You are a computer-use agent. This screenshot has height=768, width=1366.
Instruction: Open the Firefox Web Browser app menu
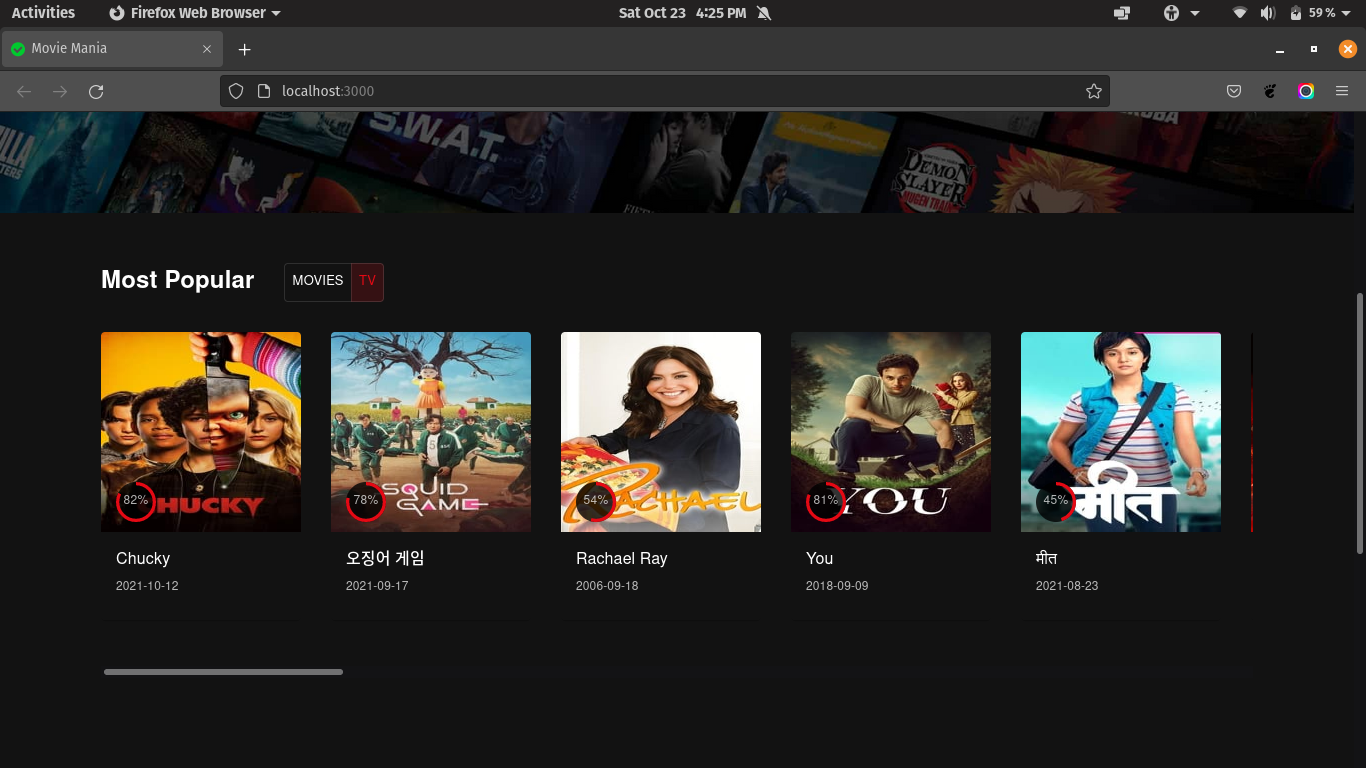[195, 13]
